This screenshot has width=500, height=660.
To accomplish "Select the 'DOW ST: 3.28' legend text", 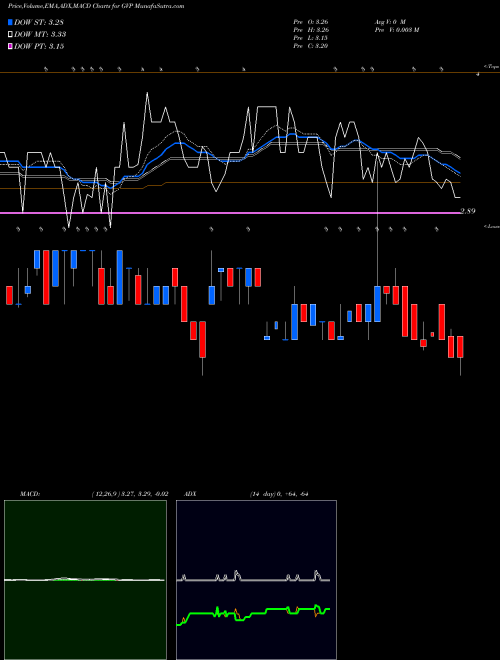I will click(x=39, y=22).
